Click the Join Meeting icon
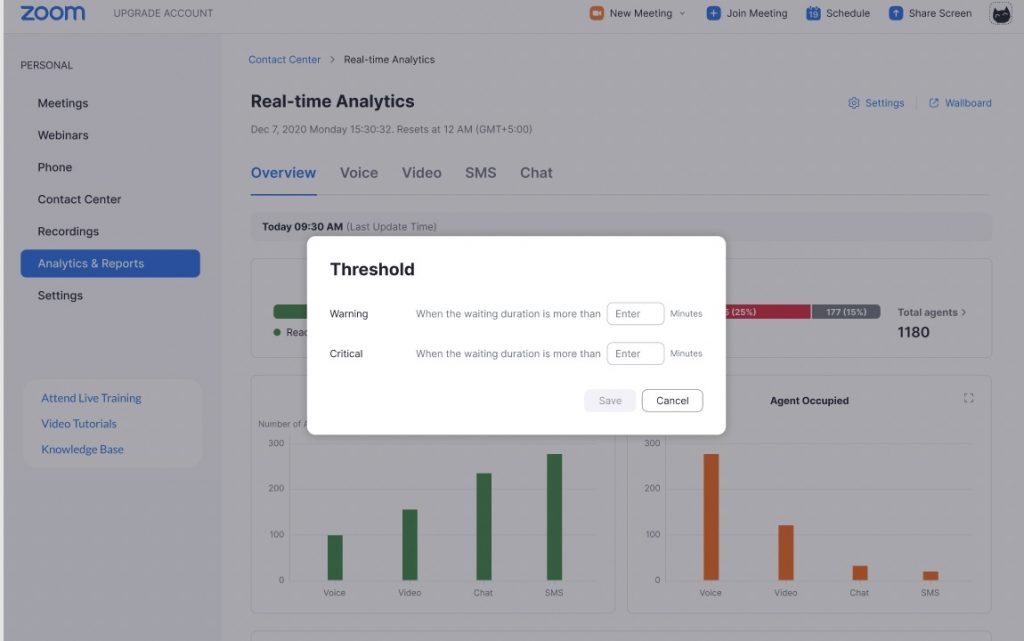This screenshot has height=641, width=1024. 712,13
